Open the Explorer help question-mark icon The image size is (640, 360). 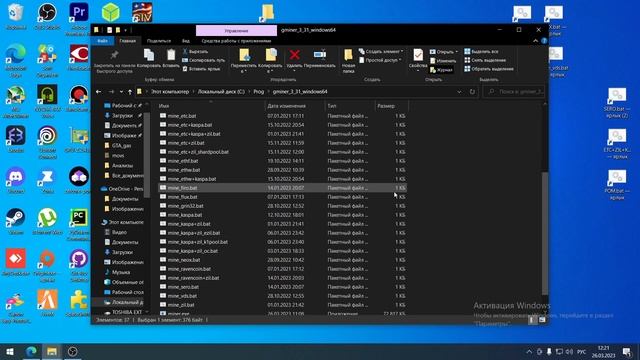(544, 41)
